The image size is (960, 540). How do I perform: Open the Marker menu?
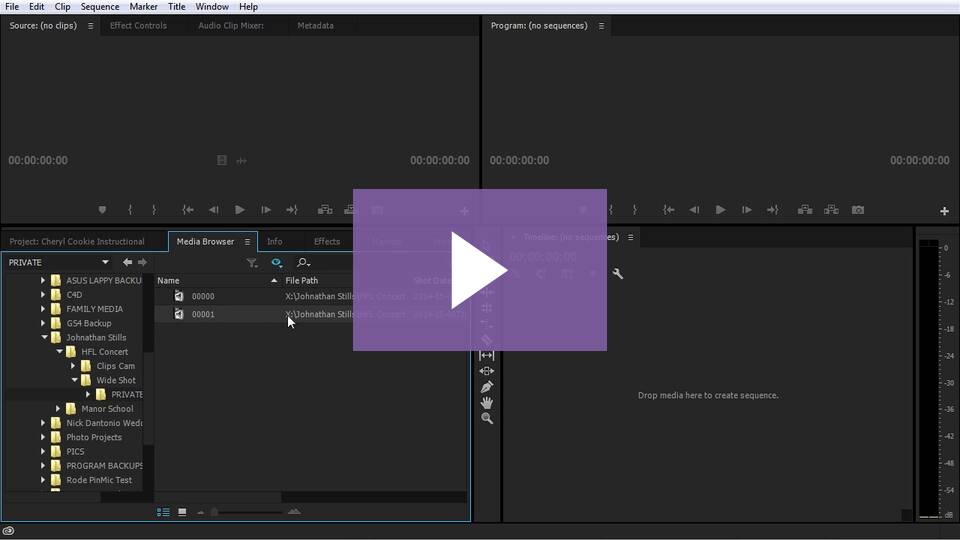coord(143,7)
